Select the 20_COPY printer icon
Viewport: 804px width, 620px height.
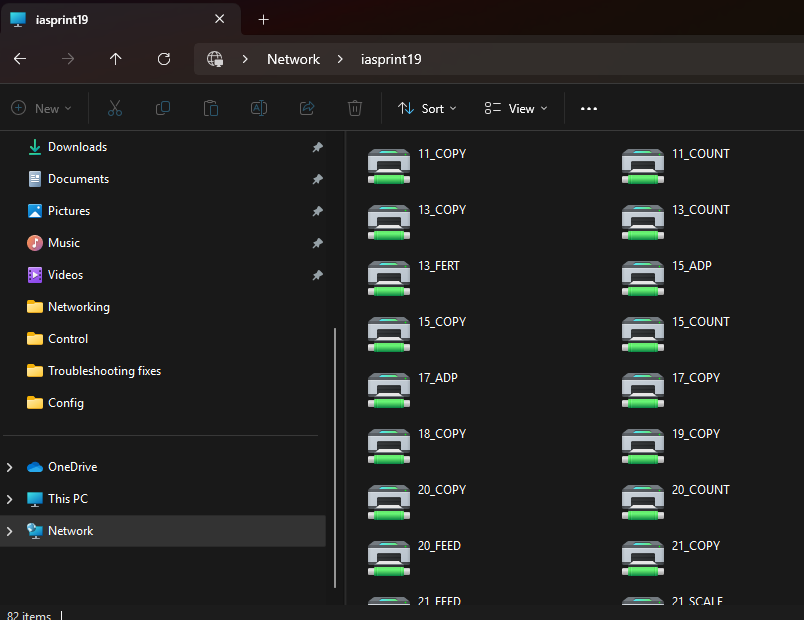click(x=389, y=502)
